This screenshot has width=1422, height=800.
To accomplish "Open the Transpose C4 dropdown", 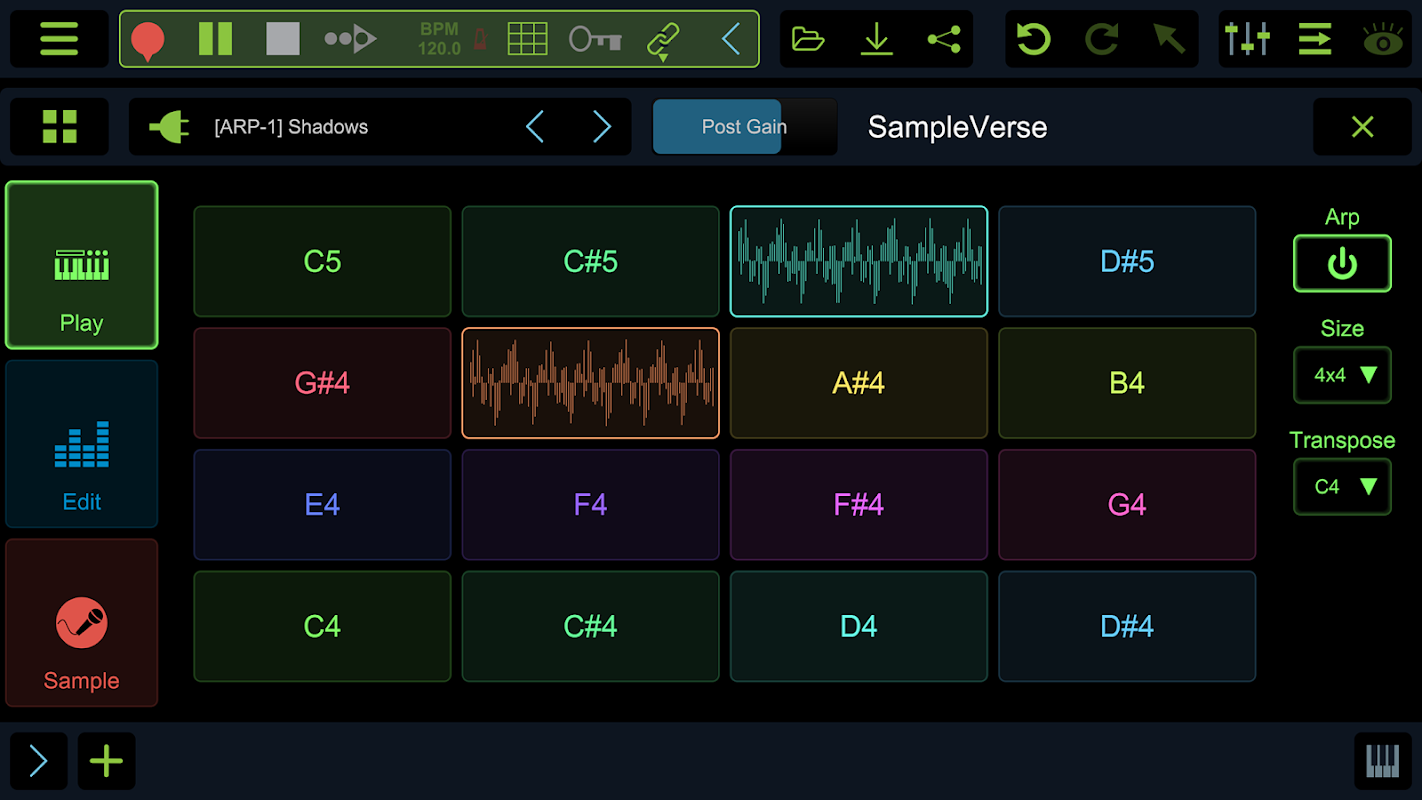I will 1341,487.
